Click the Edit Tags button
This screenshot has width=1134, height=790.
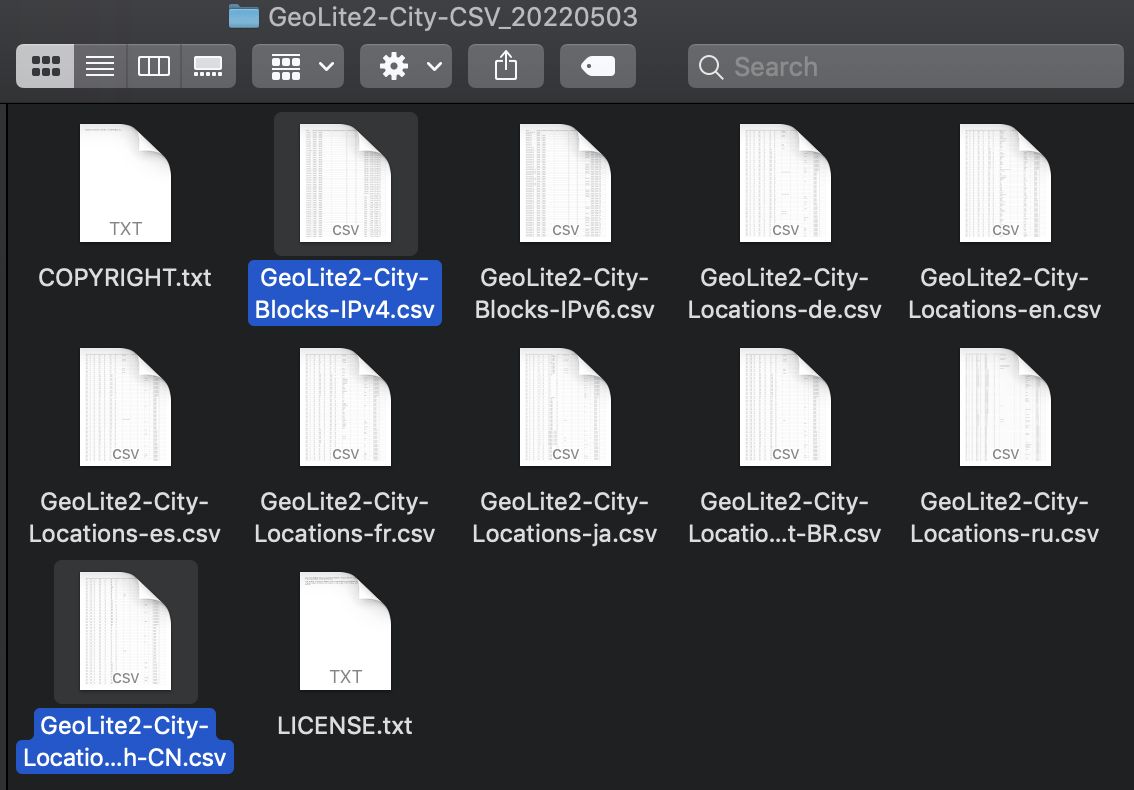597,66
